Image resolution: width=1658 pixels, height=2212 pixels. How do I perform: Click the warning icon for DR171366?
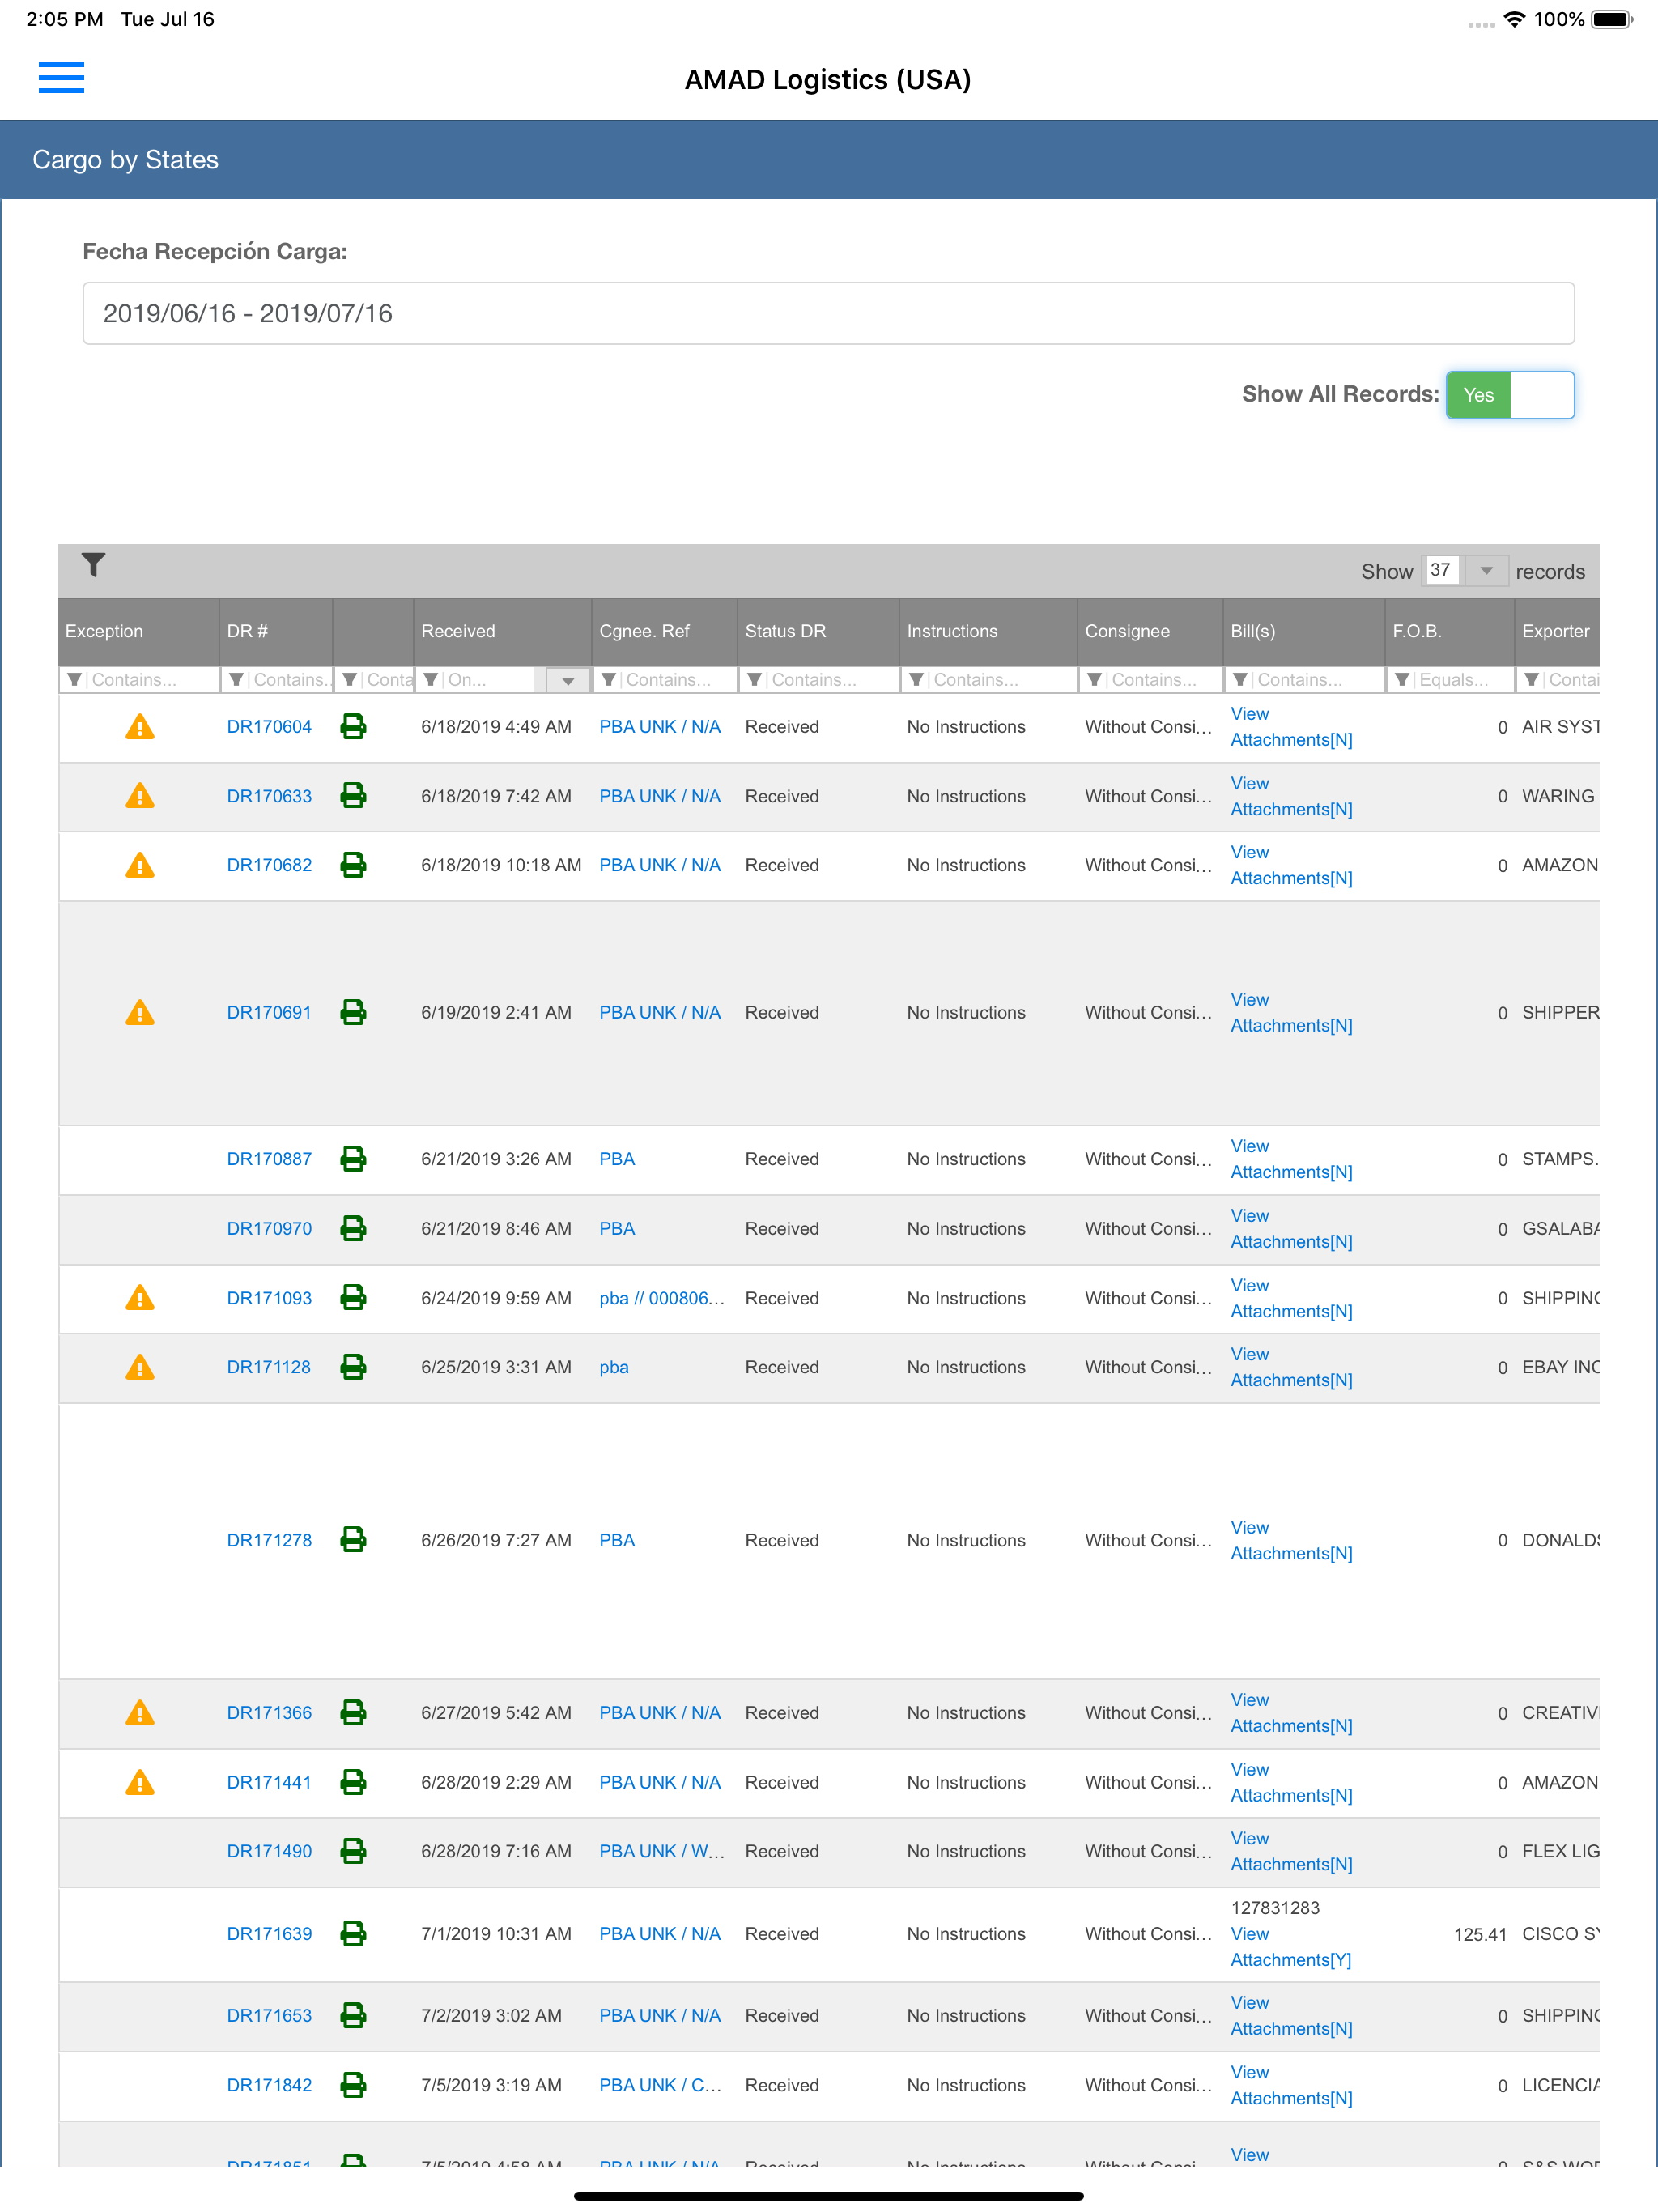pyautogui.click(x=140, y=1713)
